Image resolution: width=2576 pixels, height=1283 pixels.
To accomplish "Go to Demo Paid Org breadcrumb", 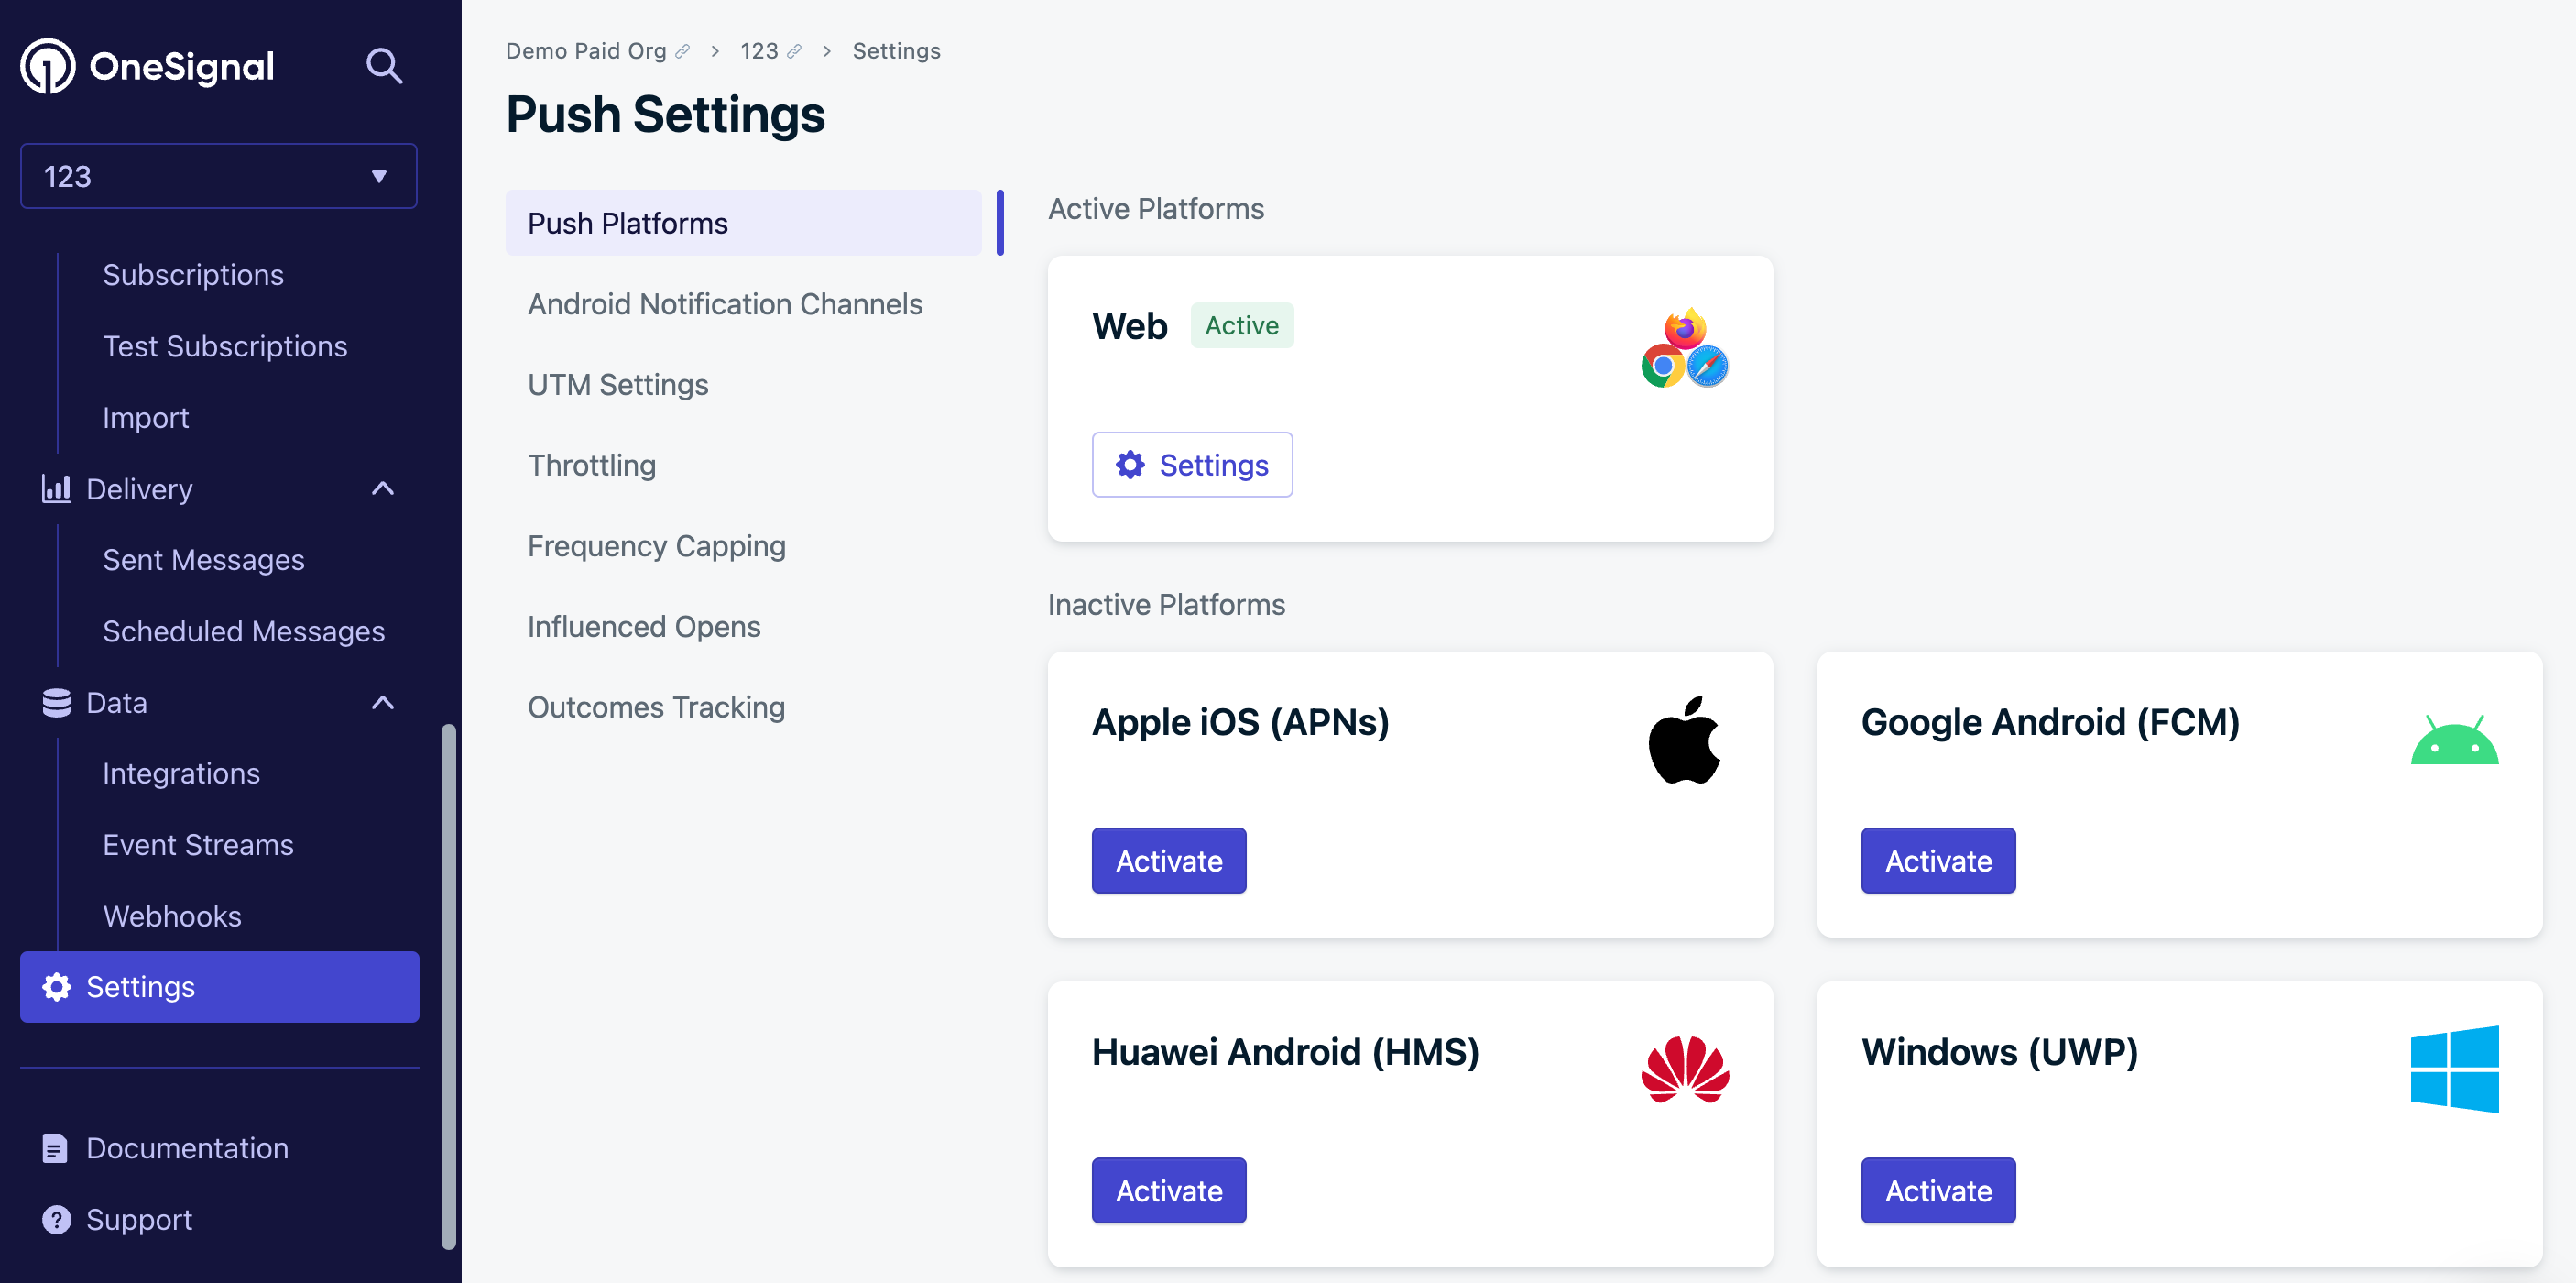I will coord(586,51).
